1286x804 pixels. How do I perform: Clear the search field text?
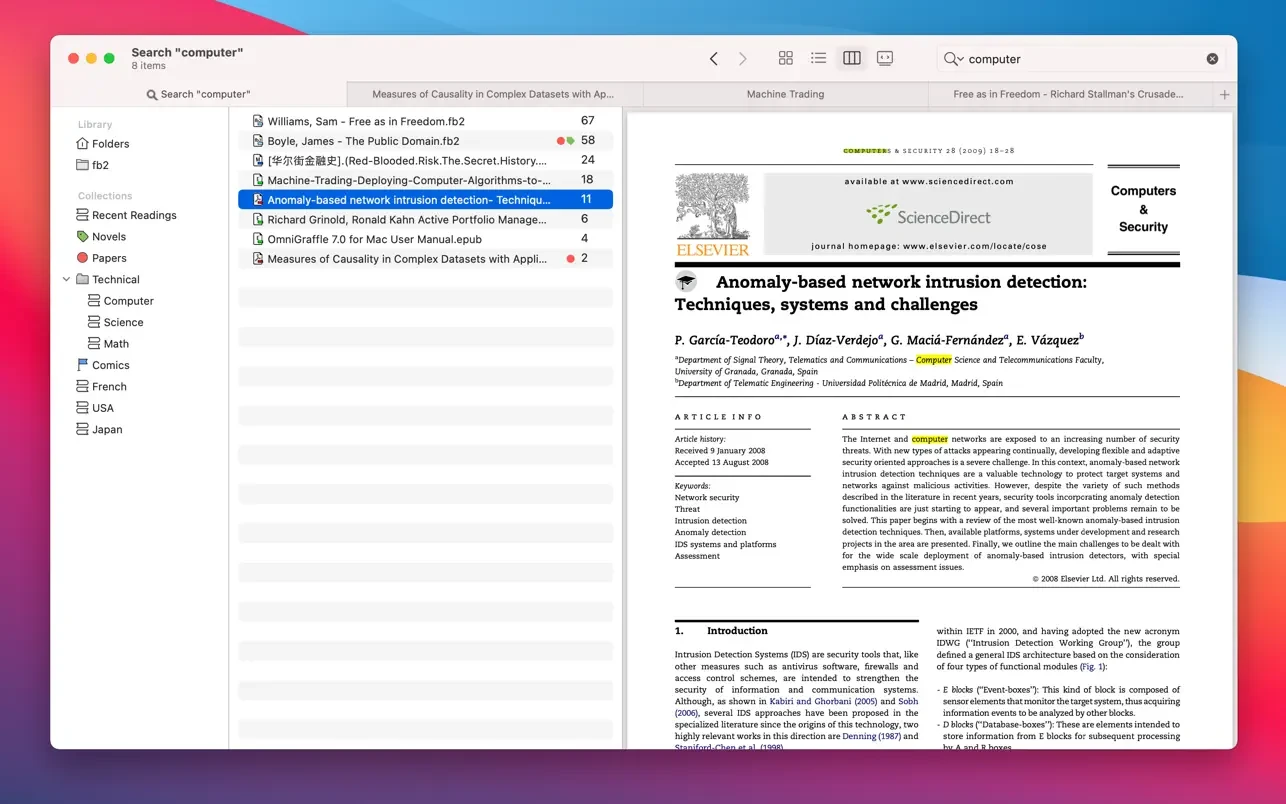tap(1212, 59)
